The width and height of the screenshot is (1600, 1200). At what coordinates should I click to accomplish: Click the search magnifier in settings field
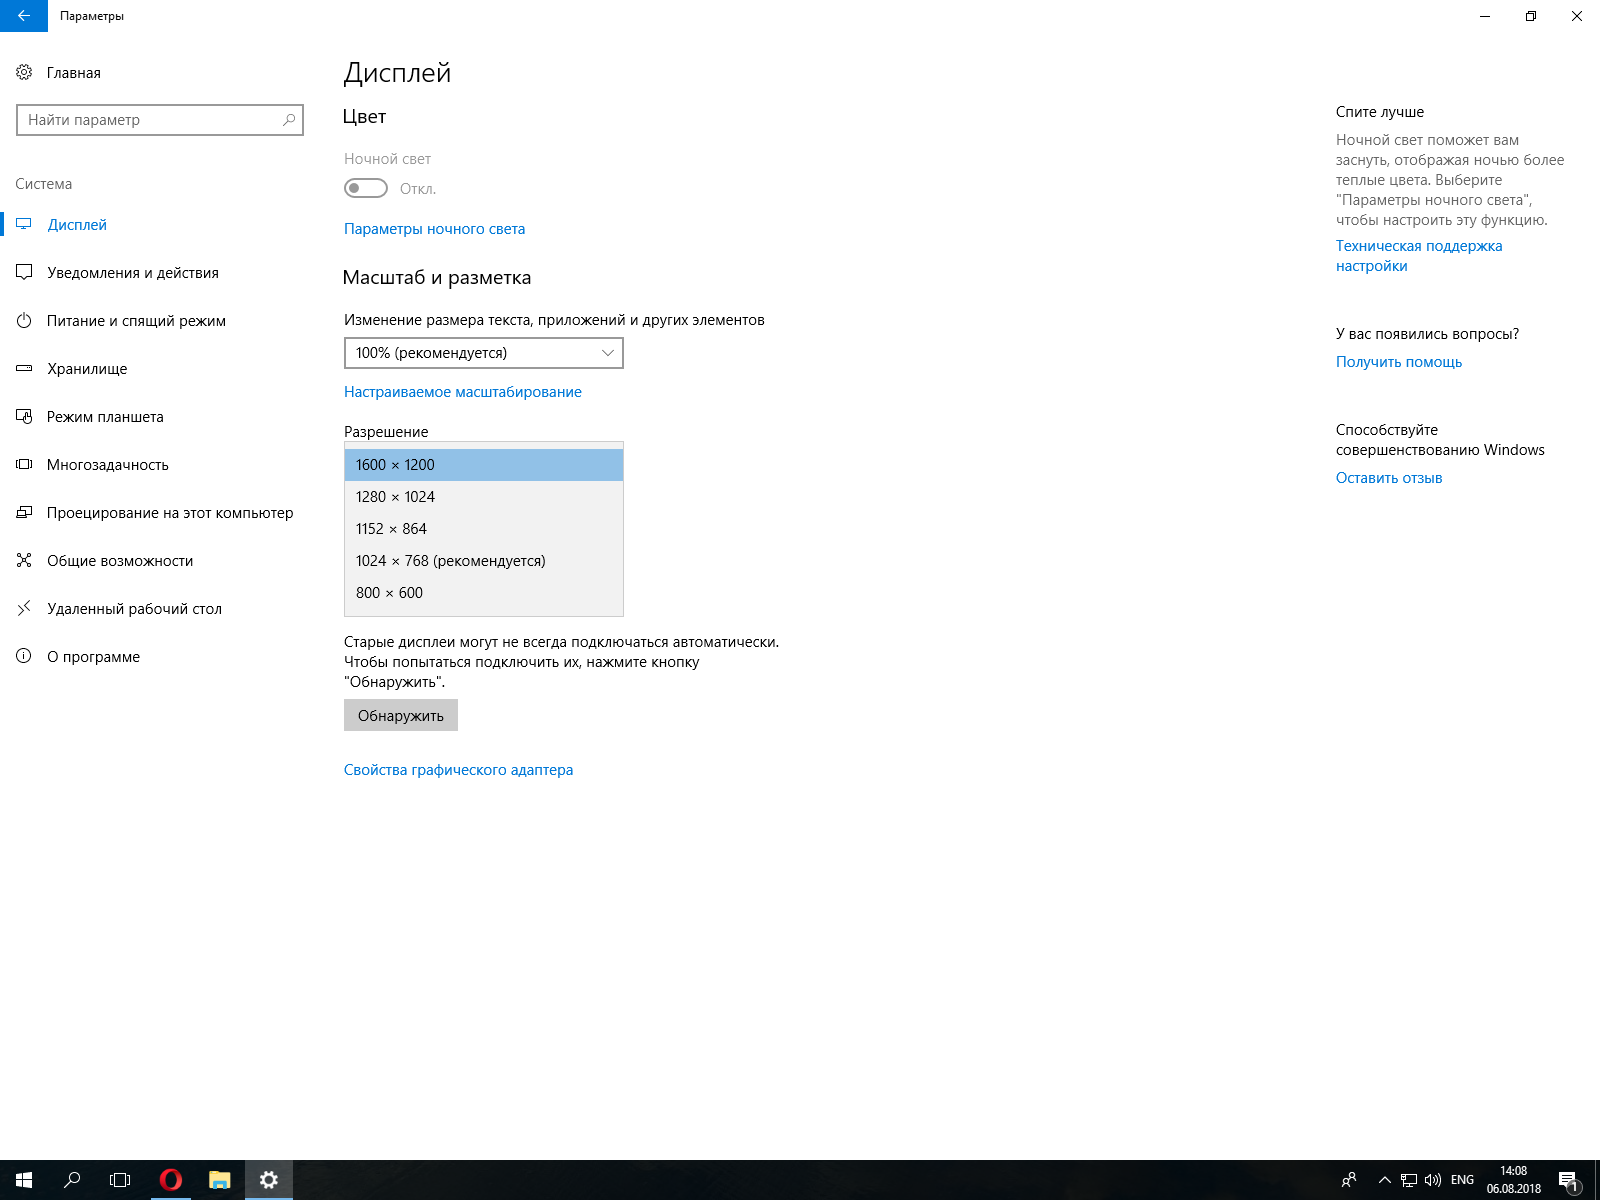click(289, 120)
